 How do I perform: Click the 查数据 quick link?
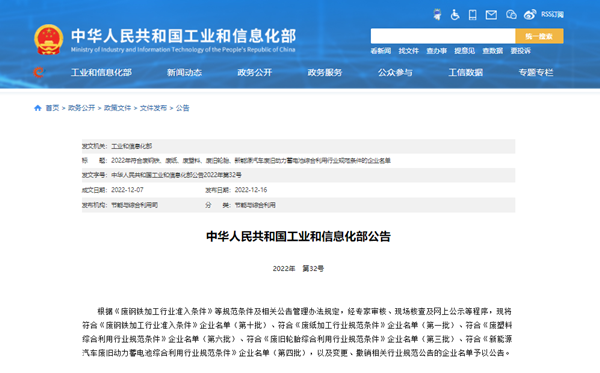pyautogui.click(x=492, y=51)
